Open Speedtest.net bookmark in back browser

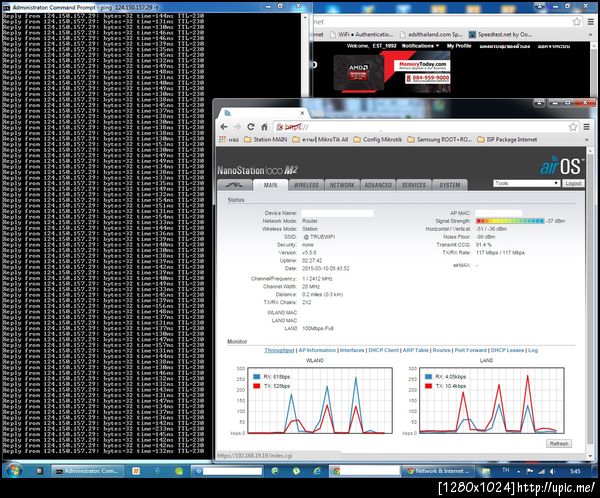[x=501, y=34]
